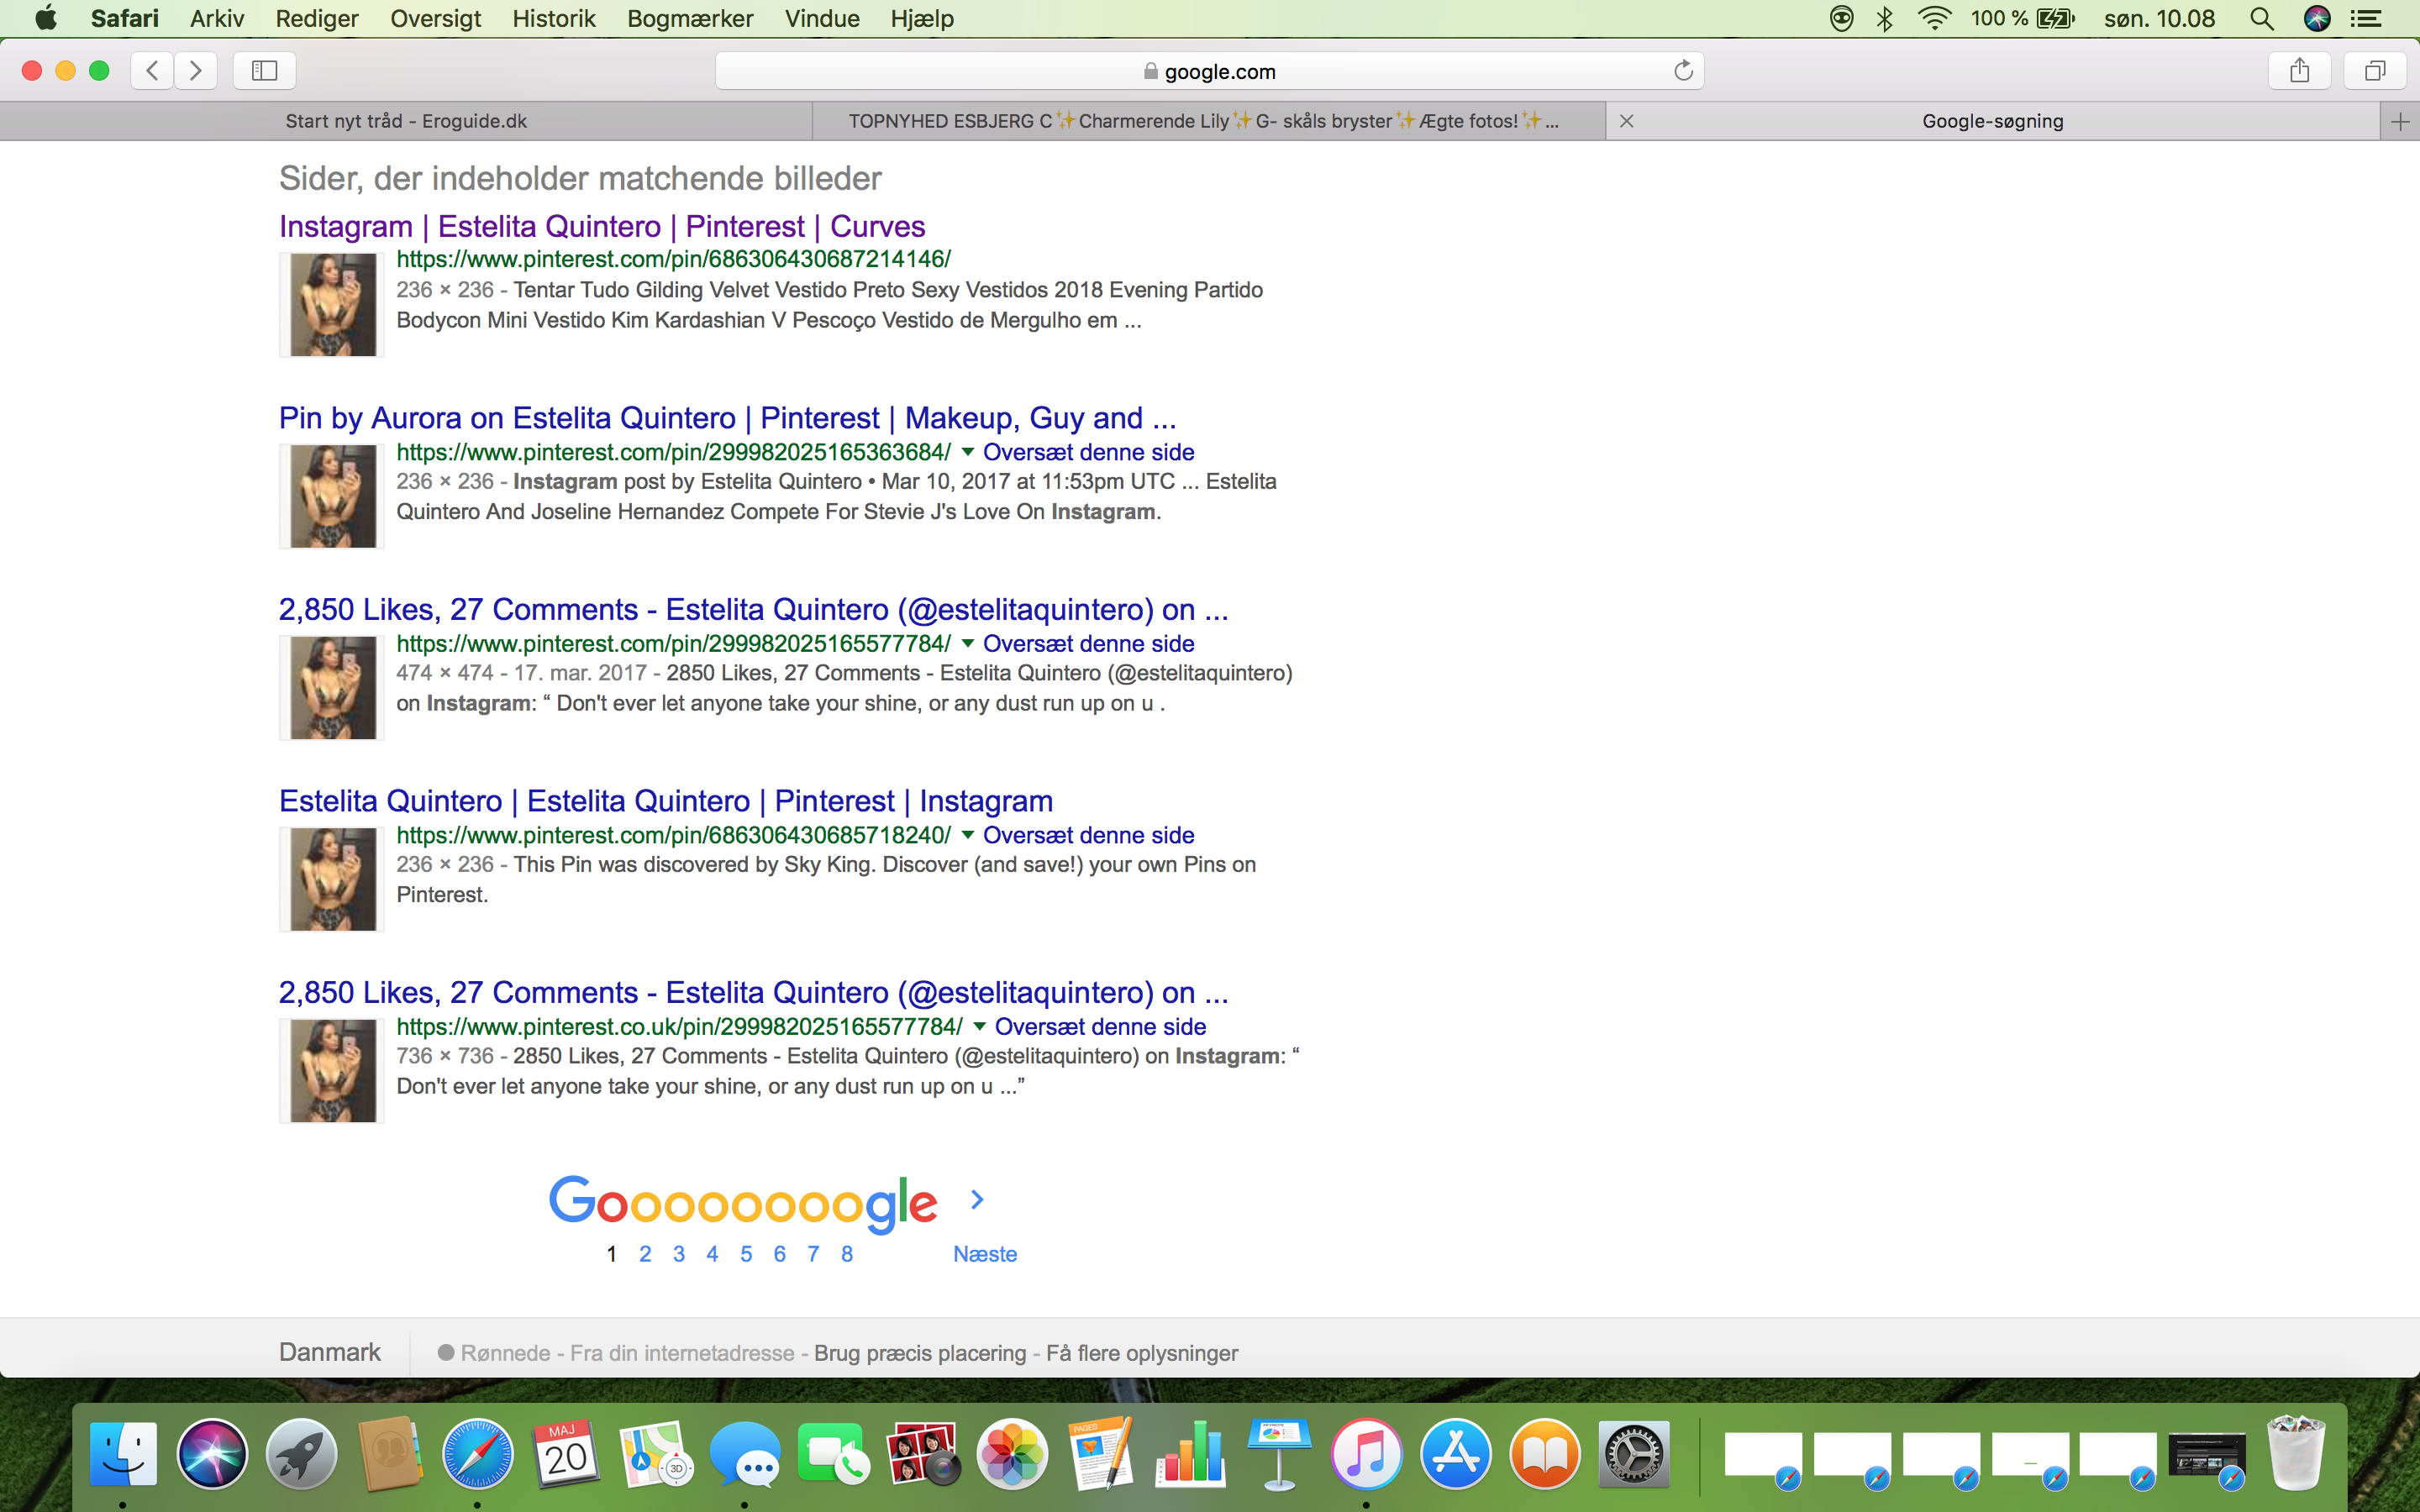Open Maps in the Dock
The height and width of the screenshot is (1512, 2420).
click(x=656, y=1453)
